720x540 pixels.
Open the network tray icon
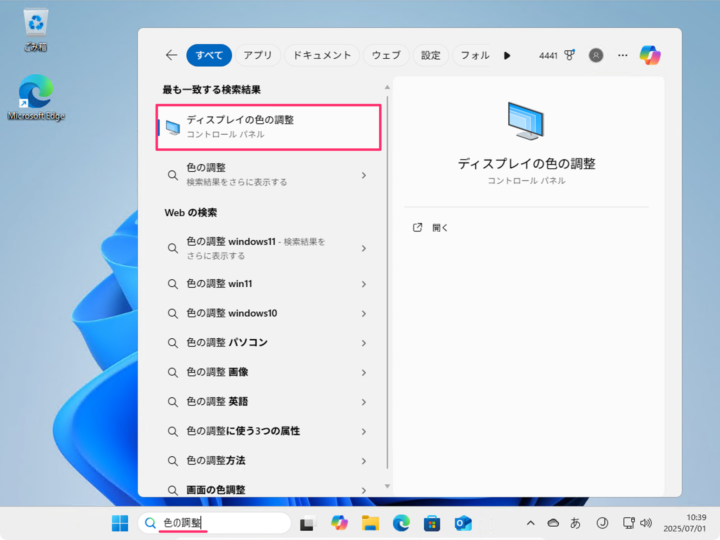pos(629,523)
